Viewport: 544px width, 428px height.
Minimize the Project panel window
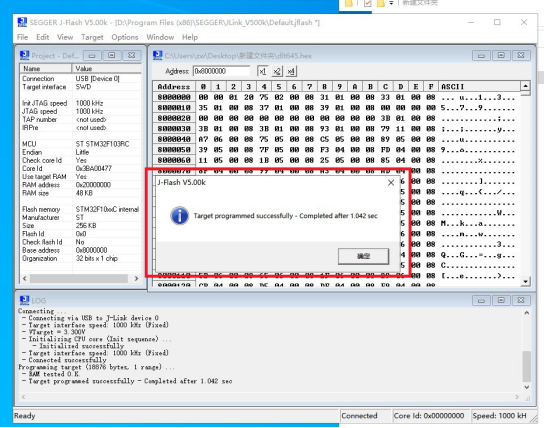pos(92,55)
